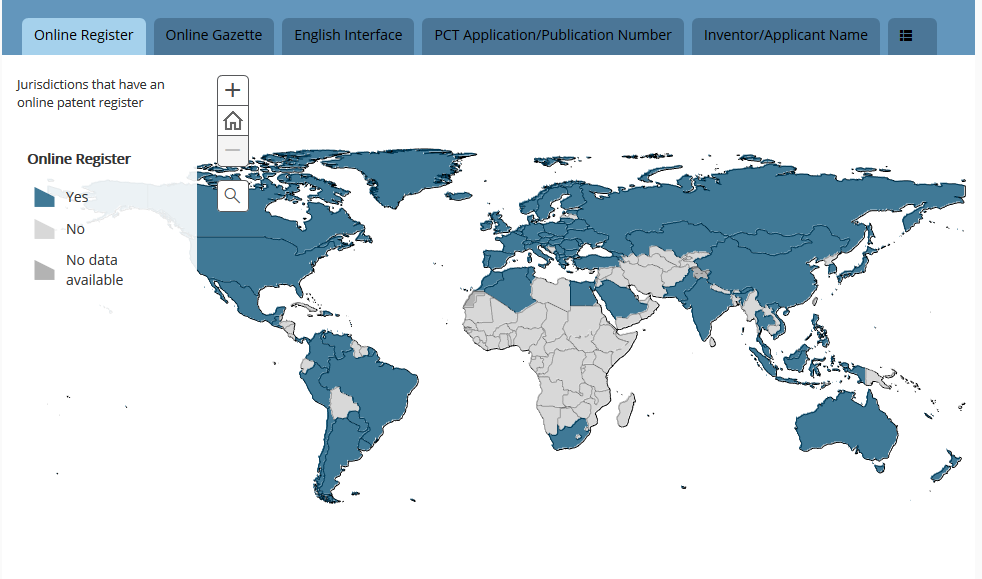Screen dimensions: 982x579
Task: Open the Inventor/Applicant Name tab
Action: point(785,34)
